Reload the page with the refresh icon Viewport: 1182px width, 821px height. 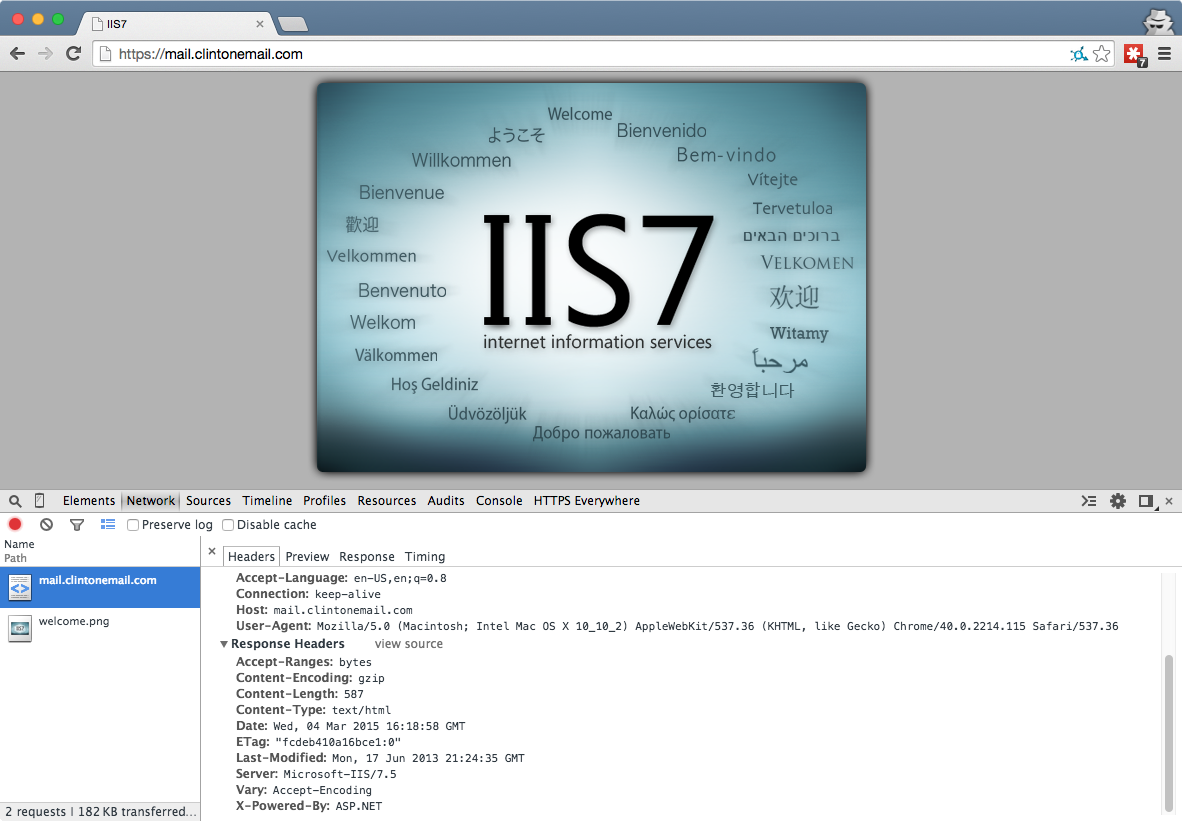73,54
